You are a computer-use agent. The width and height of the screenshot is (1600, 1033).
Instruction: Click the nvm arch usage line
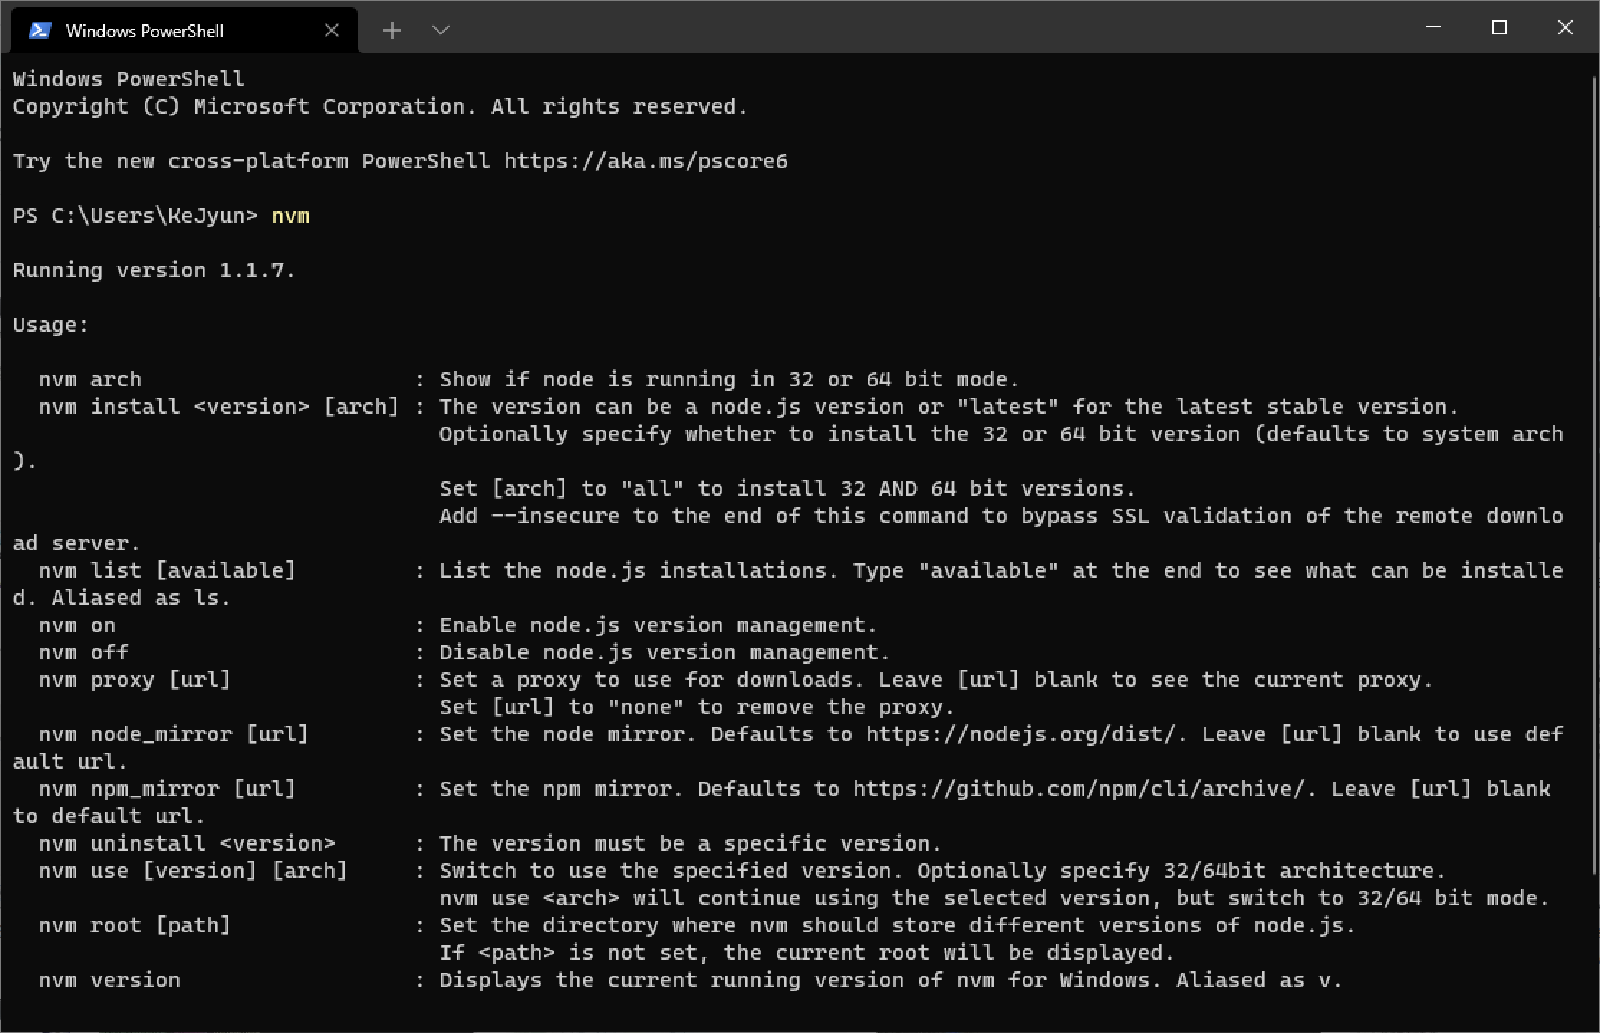tap(90, 378)
